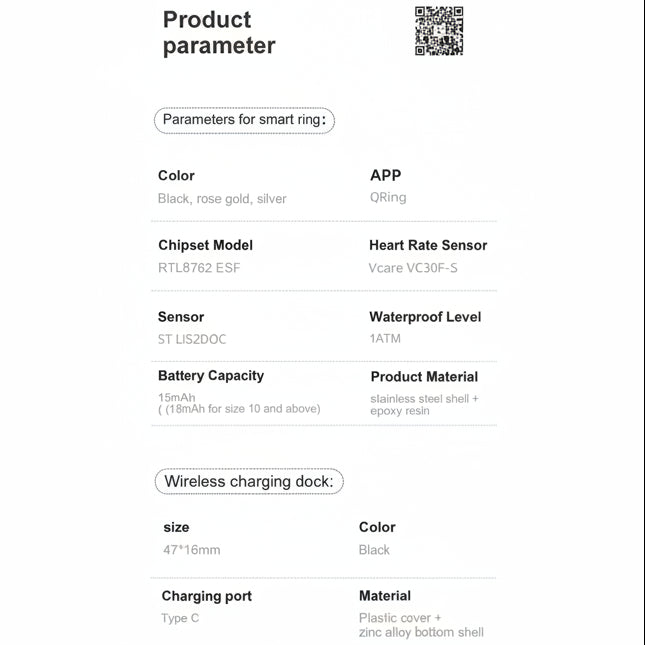Click the Product Material heading
This screenshot has height=645, width=645.
tap(424, 377)
